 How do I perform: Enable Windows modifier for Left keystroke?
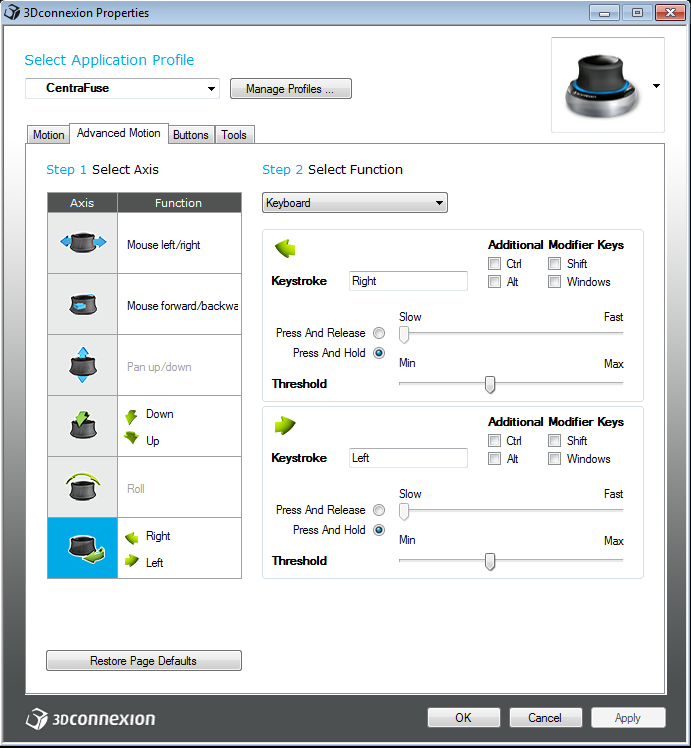pos(554,458)
